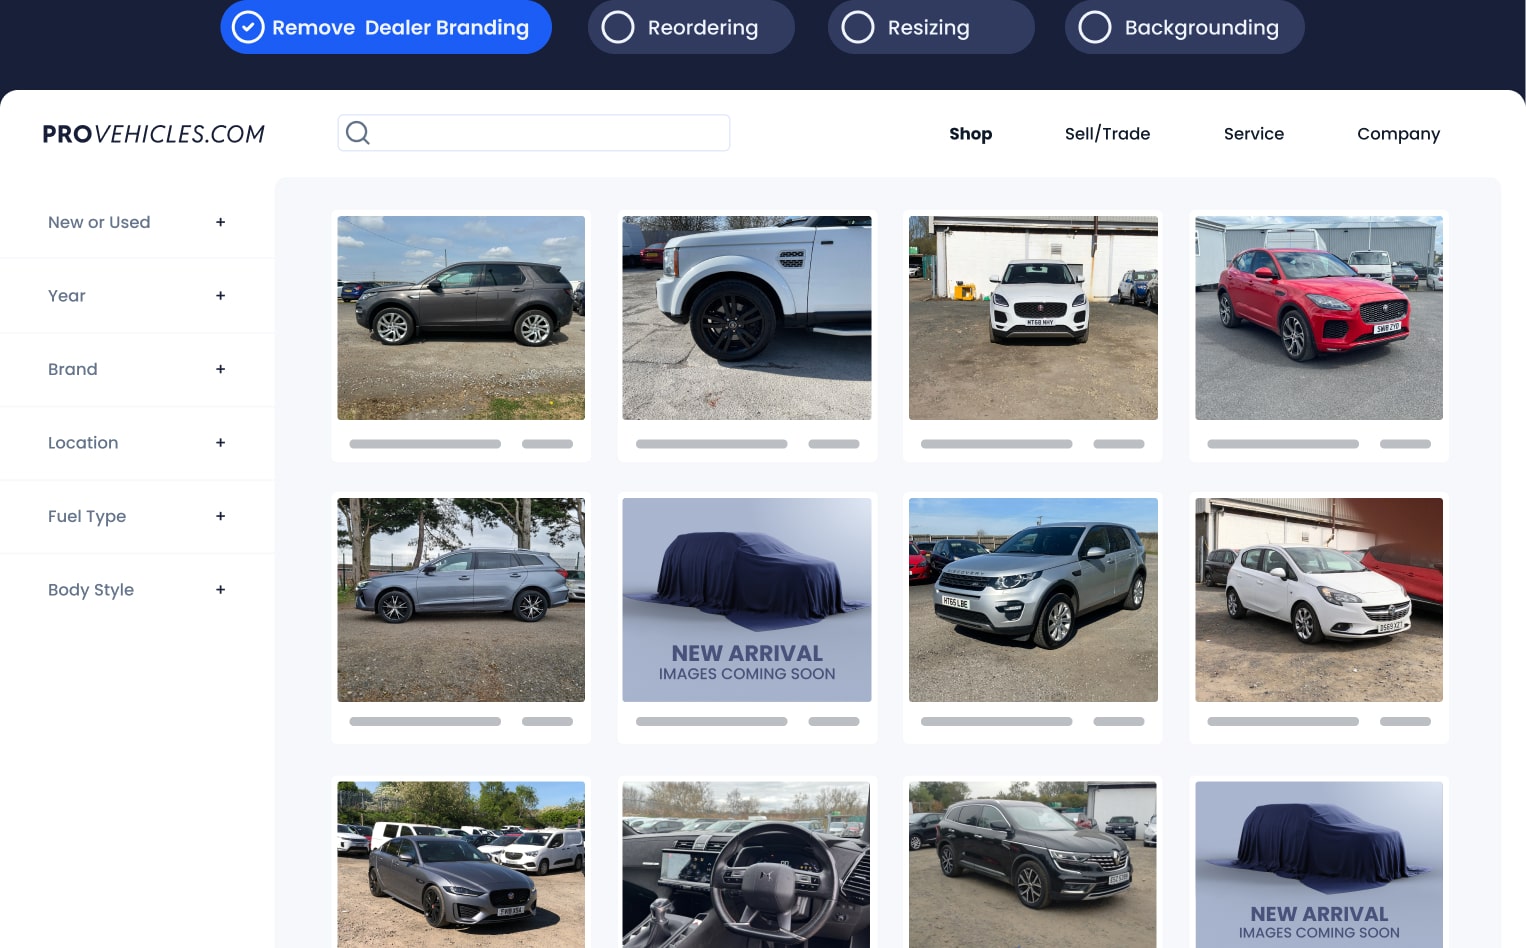Open the Shop menu

(x=971, y=134)
